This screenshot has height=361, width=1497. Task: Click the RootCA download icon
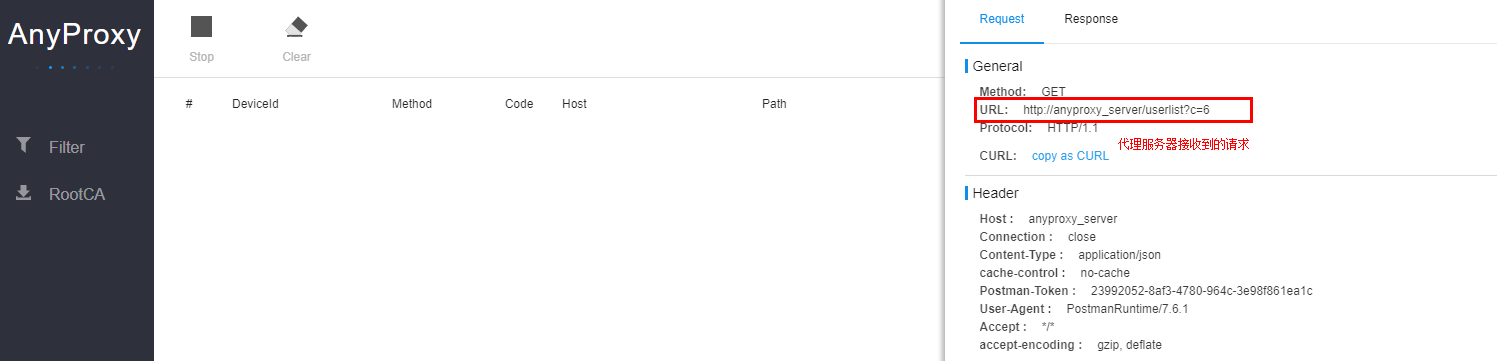(24, 193)
